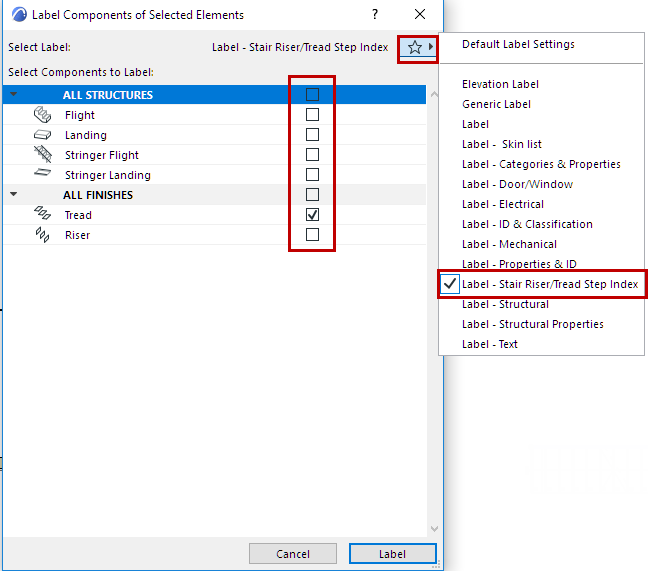The image size is (648, 571).
Task: Select Label - Stair Riser/Tread Step Index
Action: click(550, 284)
